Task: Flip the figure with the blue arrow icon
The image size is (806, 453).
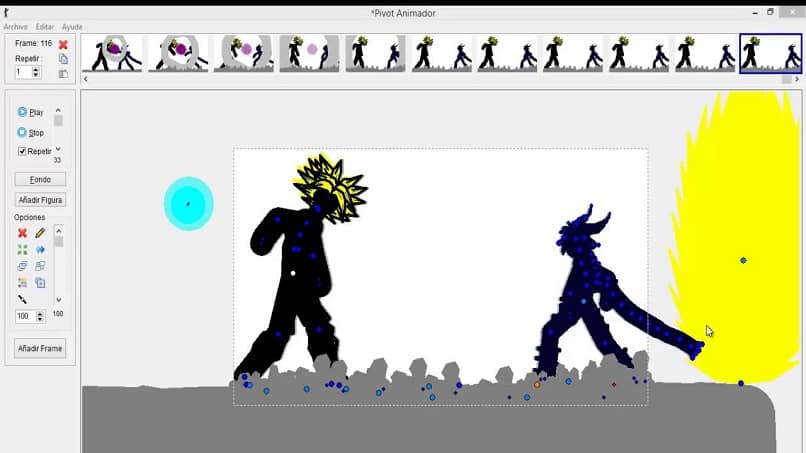Action: (x=40, y=250)
